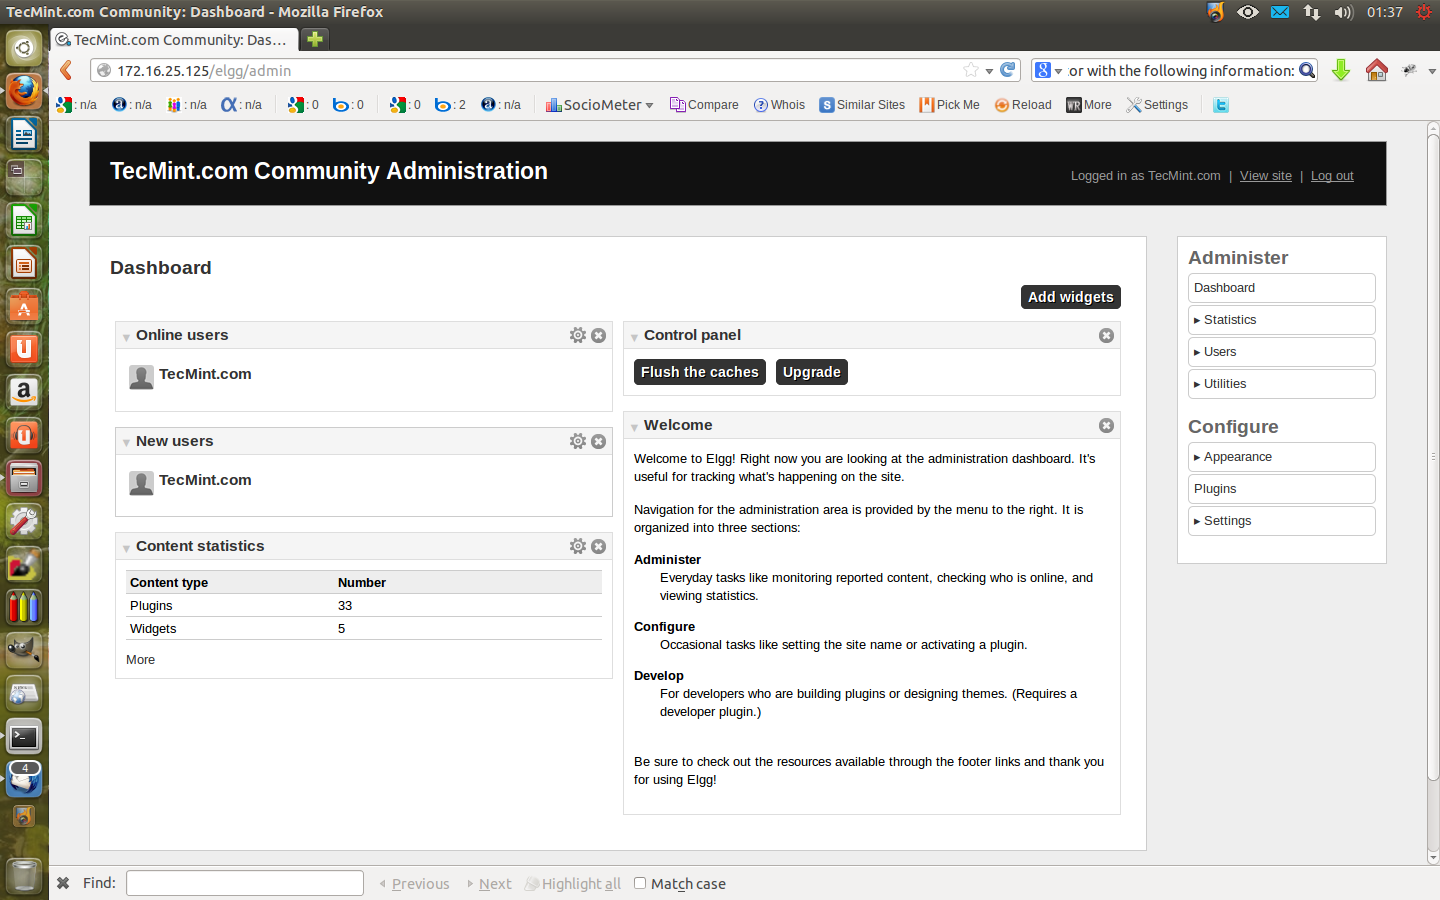Enable the Match case checkbox

tap(640, 883)
